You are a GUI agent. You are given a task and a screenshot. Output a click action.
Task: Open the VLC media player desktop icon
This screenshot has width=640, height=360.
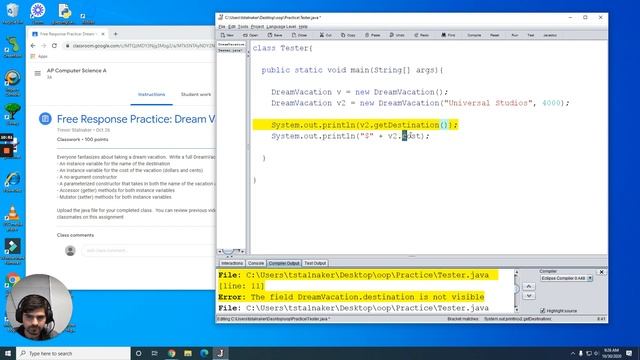(x=13, y=218)
